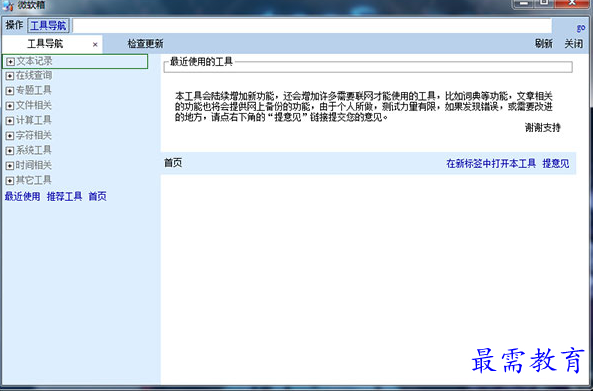Viewport: 593px width, 392px height.
Task: Click 在新标签中打开本工具 link
Action: click(x=491, y=163)
